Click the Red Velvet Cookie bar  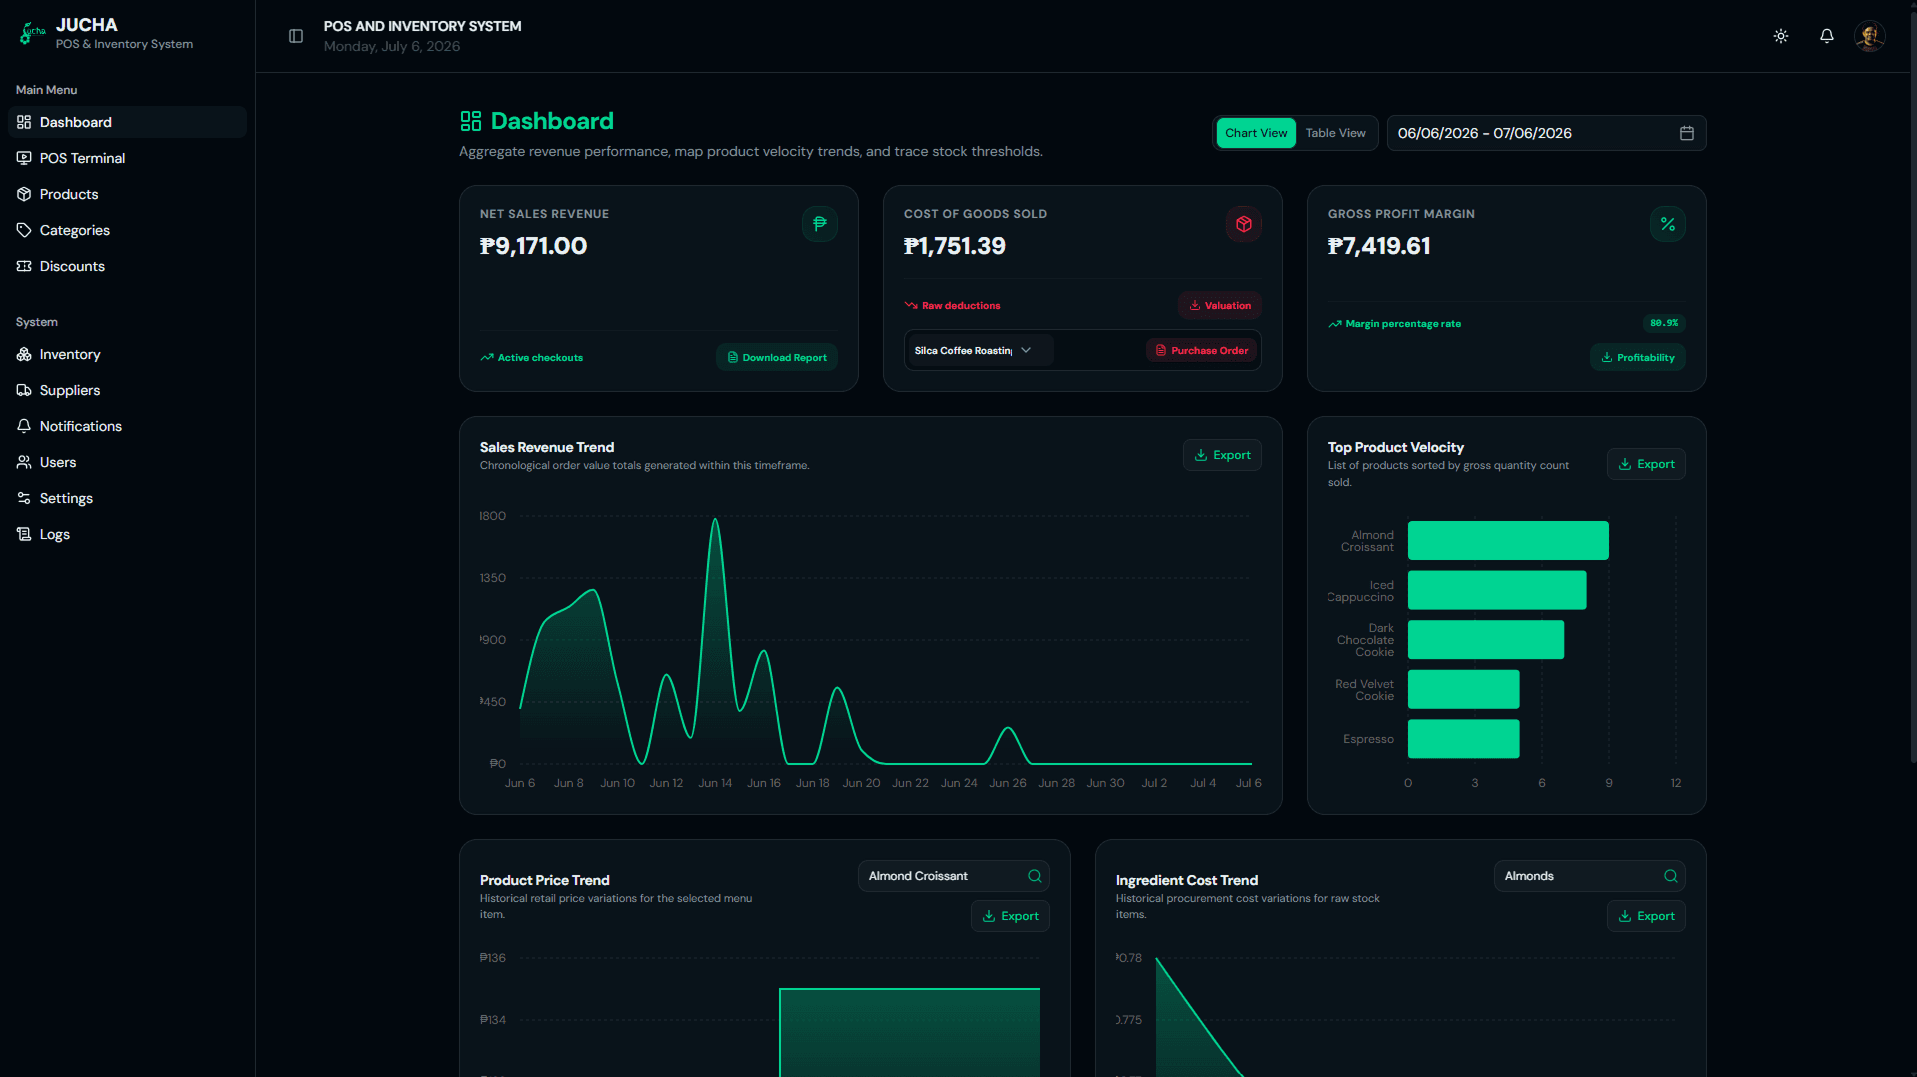[1464, 690]
